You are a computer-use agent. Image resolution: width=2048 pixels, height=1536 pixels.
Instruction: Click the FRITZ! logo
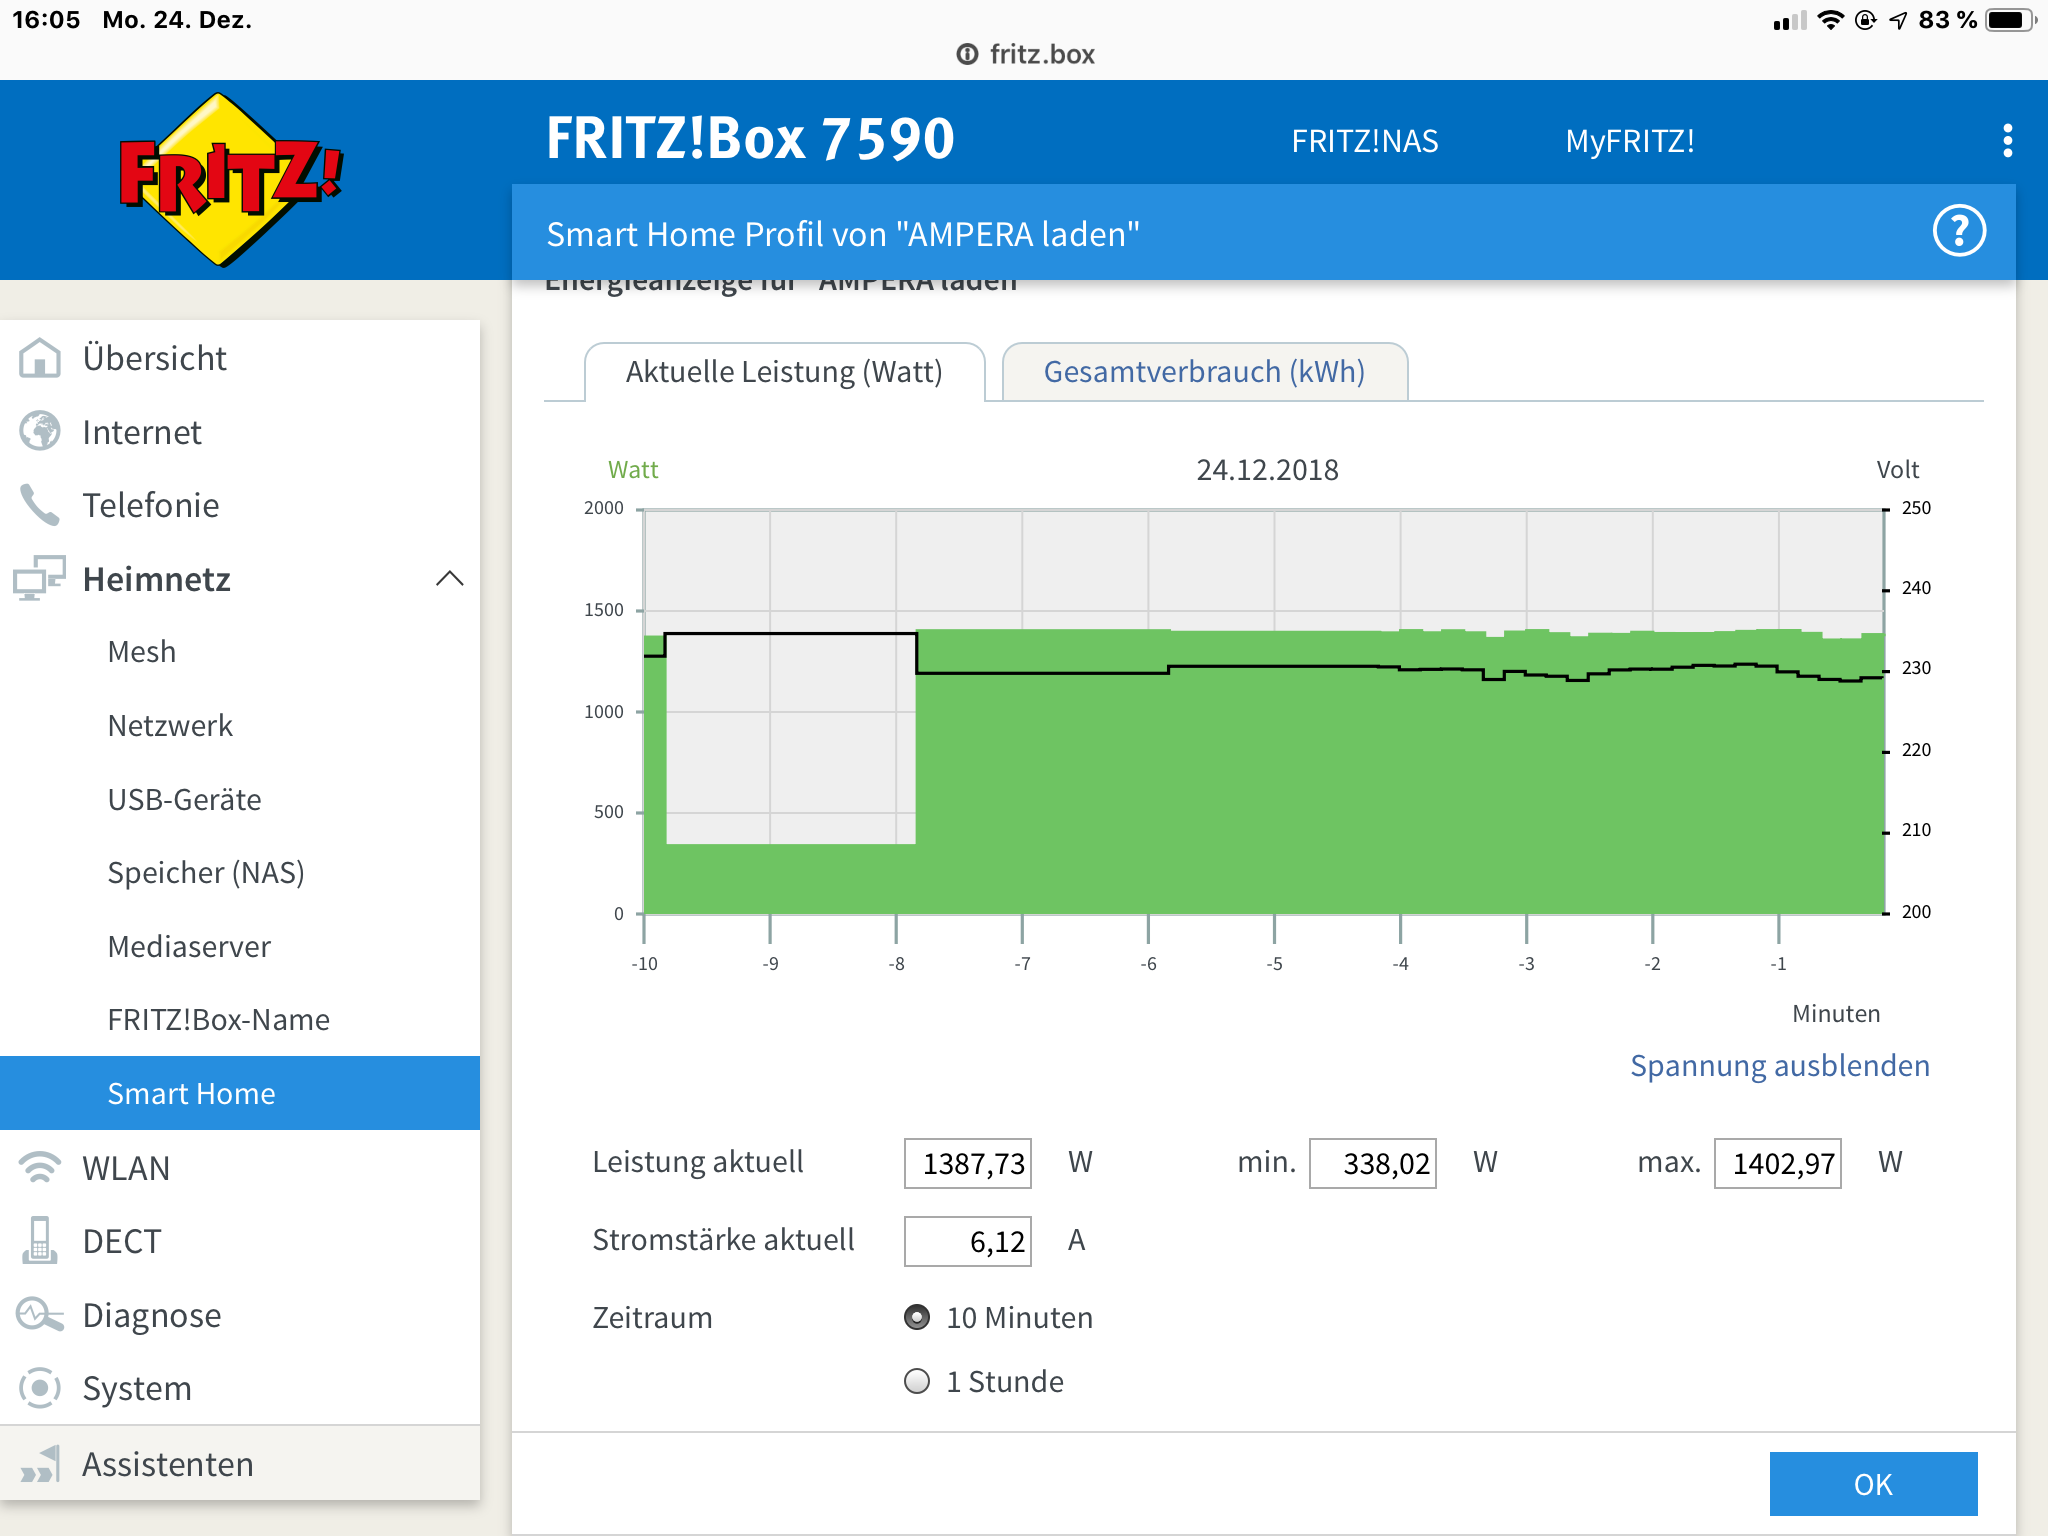pyautogui.click(x=232, y=180)
